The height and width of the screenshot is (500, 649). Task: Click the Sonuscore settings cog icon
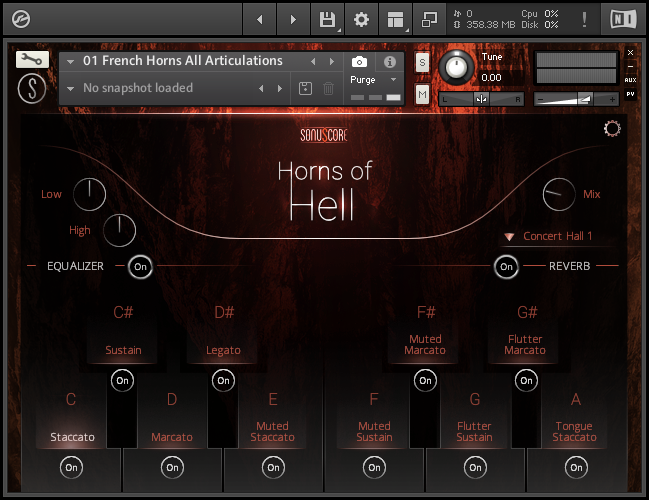612,129
